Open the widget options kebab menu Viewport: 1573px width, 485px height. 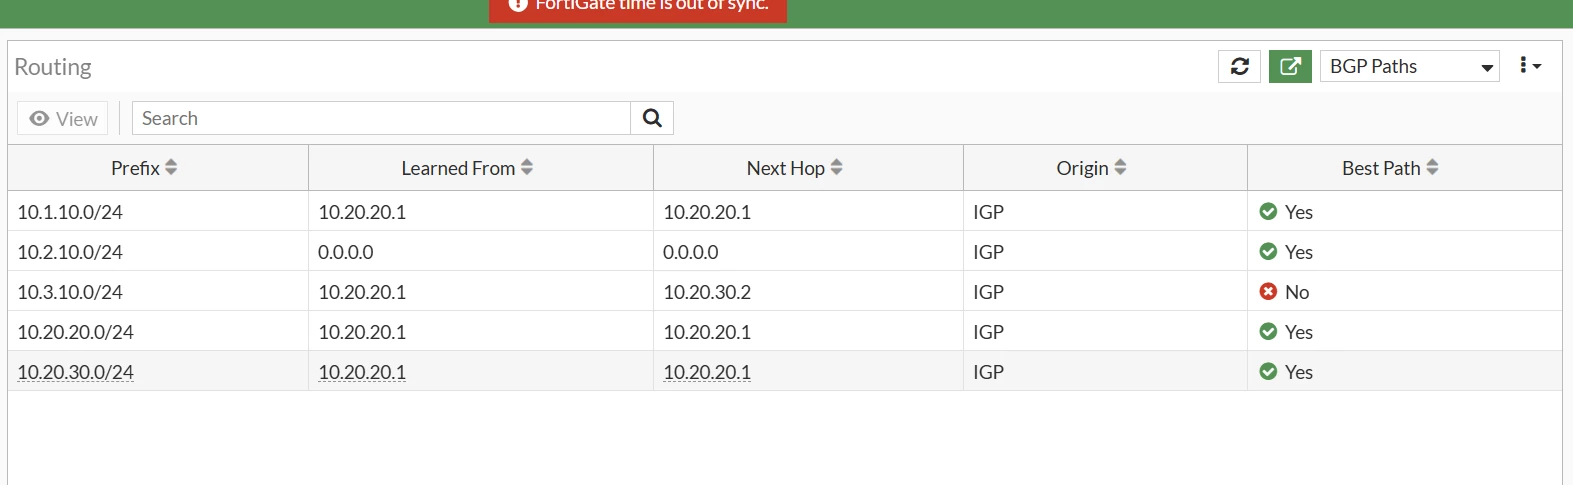coord(1530,66)
